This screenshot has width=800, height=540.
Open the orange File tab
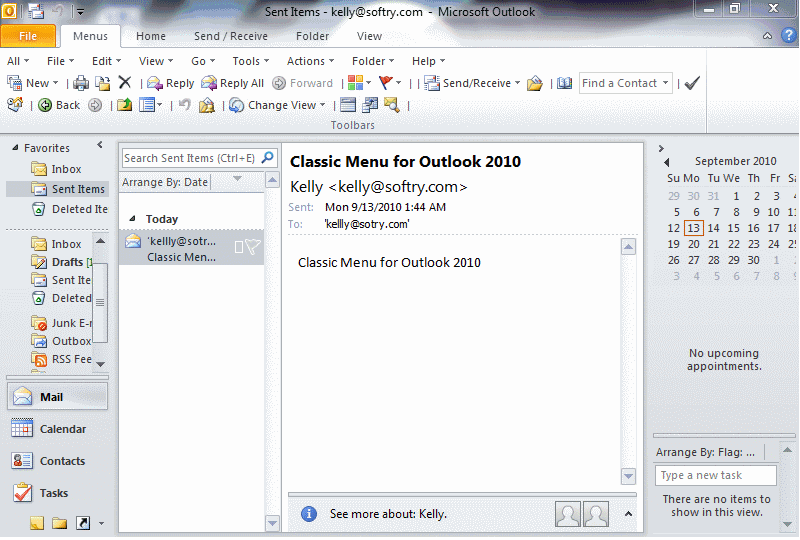tap(28, 36)
